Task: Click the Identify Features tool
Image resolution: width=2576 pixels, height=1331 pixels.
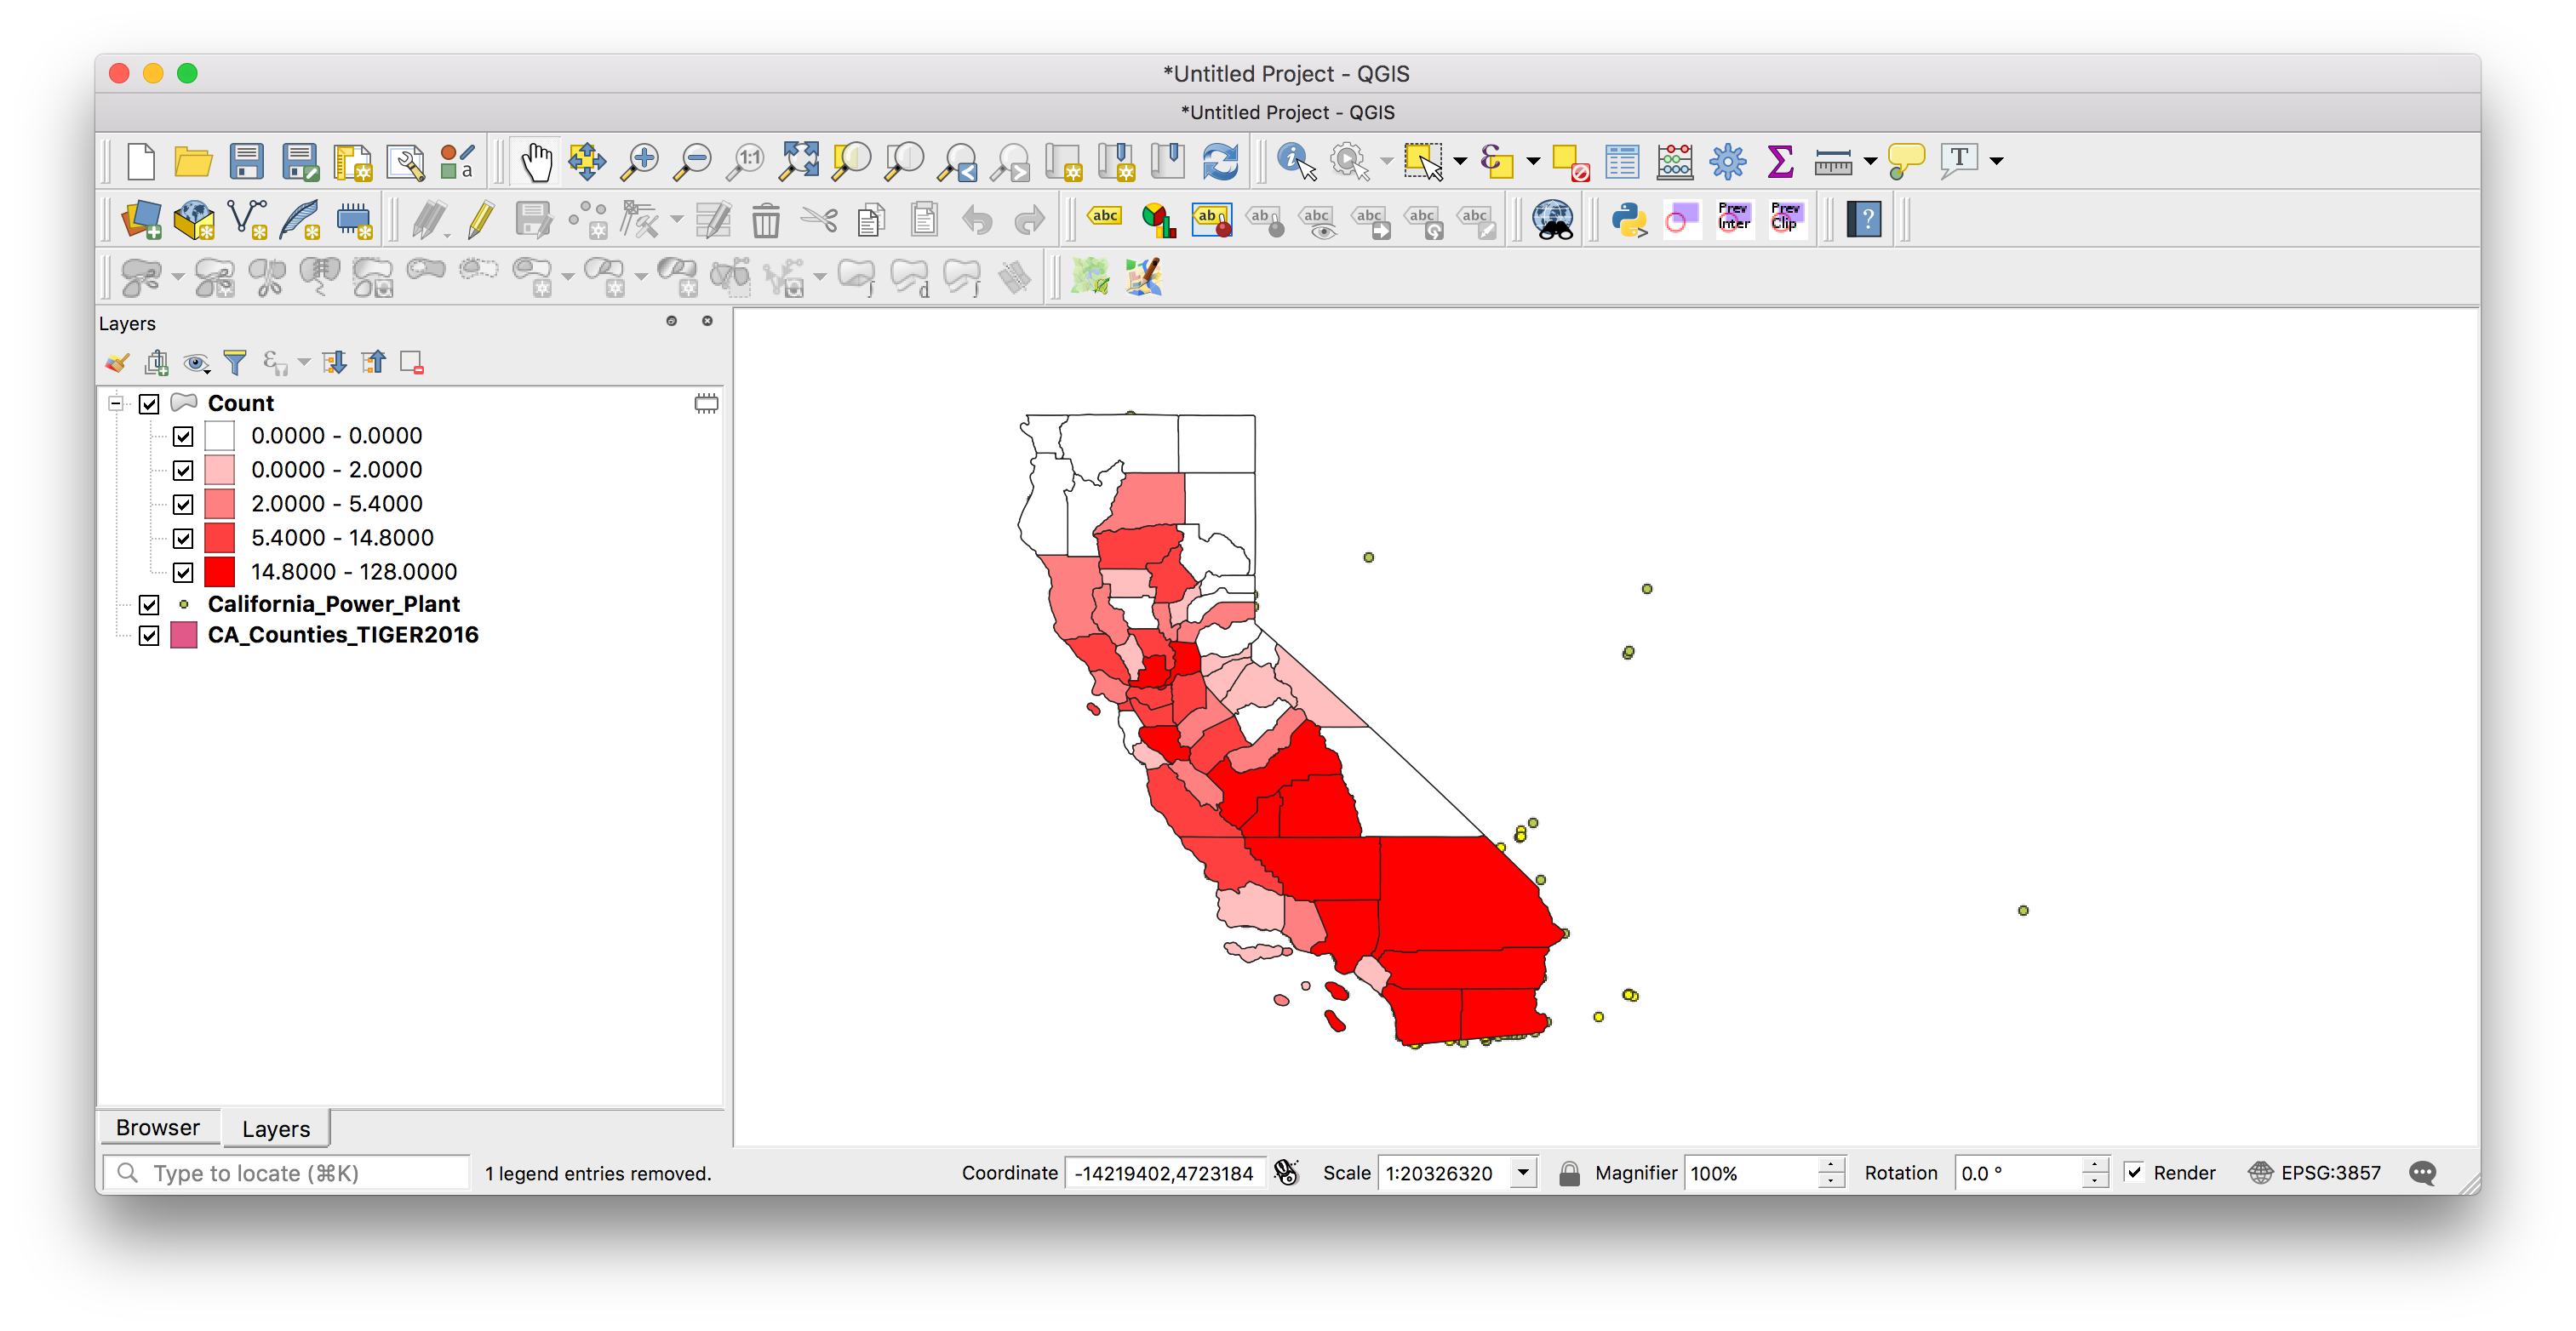Action: [x=1294, y=160]
